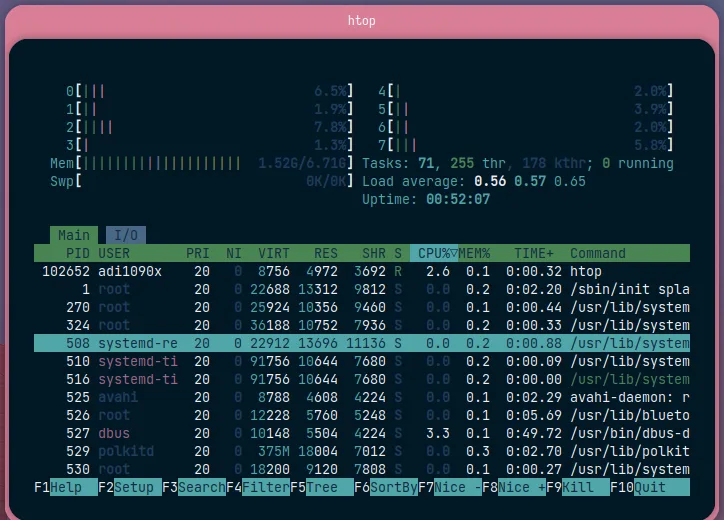
Task: Click the CPU 7 usage meter
Action: 526,145
